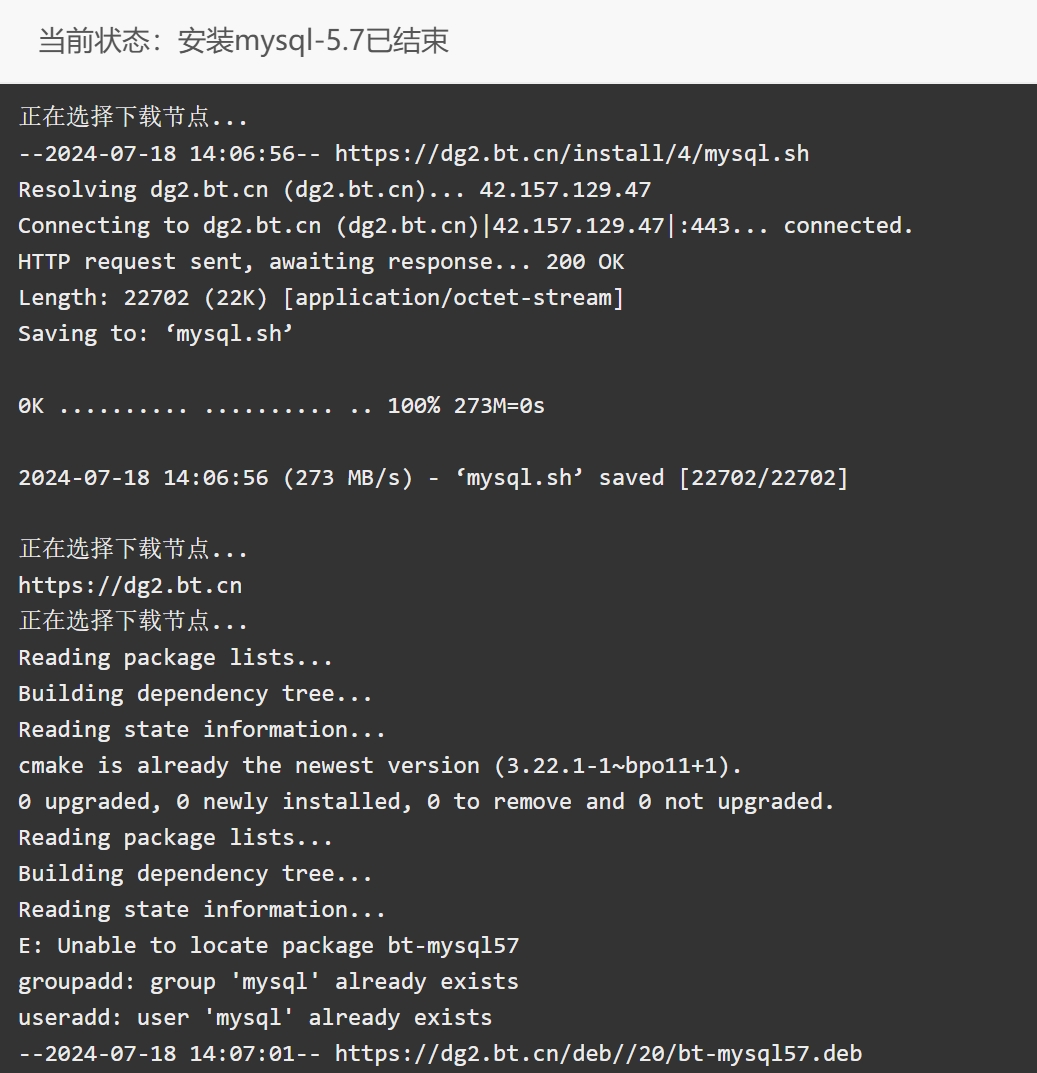Click the last Reading state information line

pos(202,909)
